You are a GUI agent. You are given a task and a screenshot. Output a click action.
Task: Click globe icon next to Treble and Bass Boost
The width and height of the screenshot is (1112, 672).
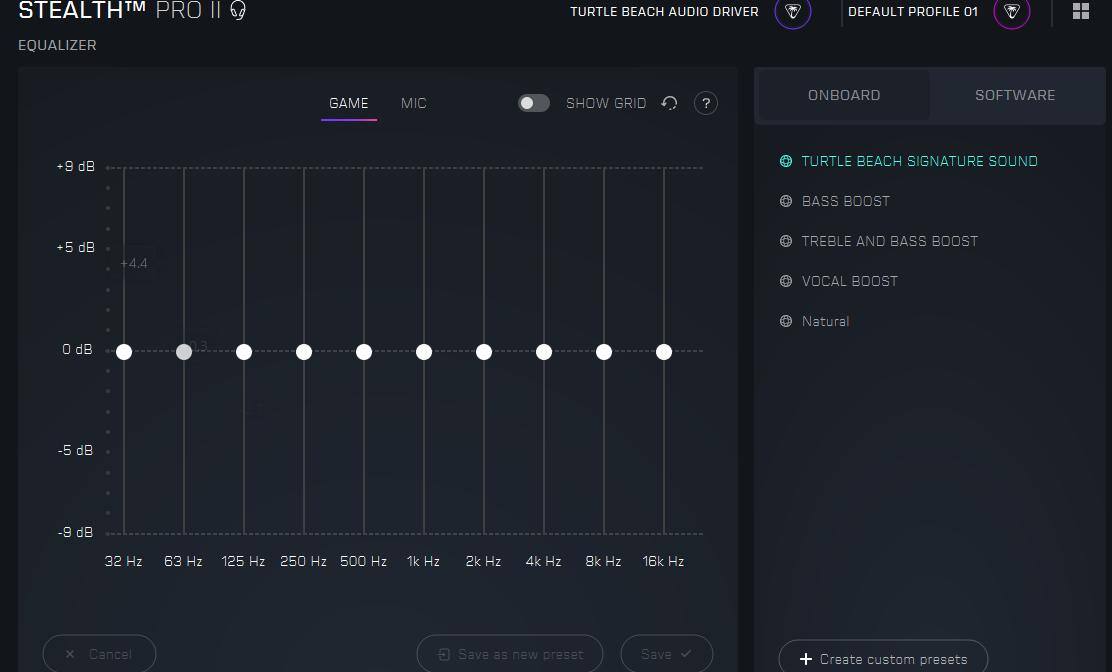pos(786,241)
